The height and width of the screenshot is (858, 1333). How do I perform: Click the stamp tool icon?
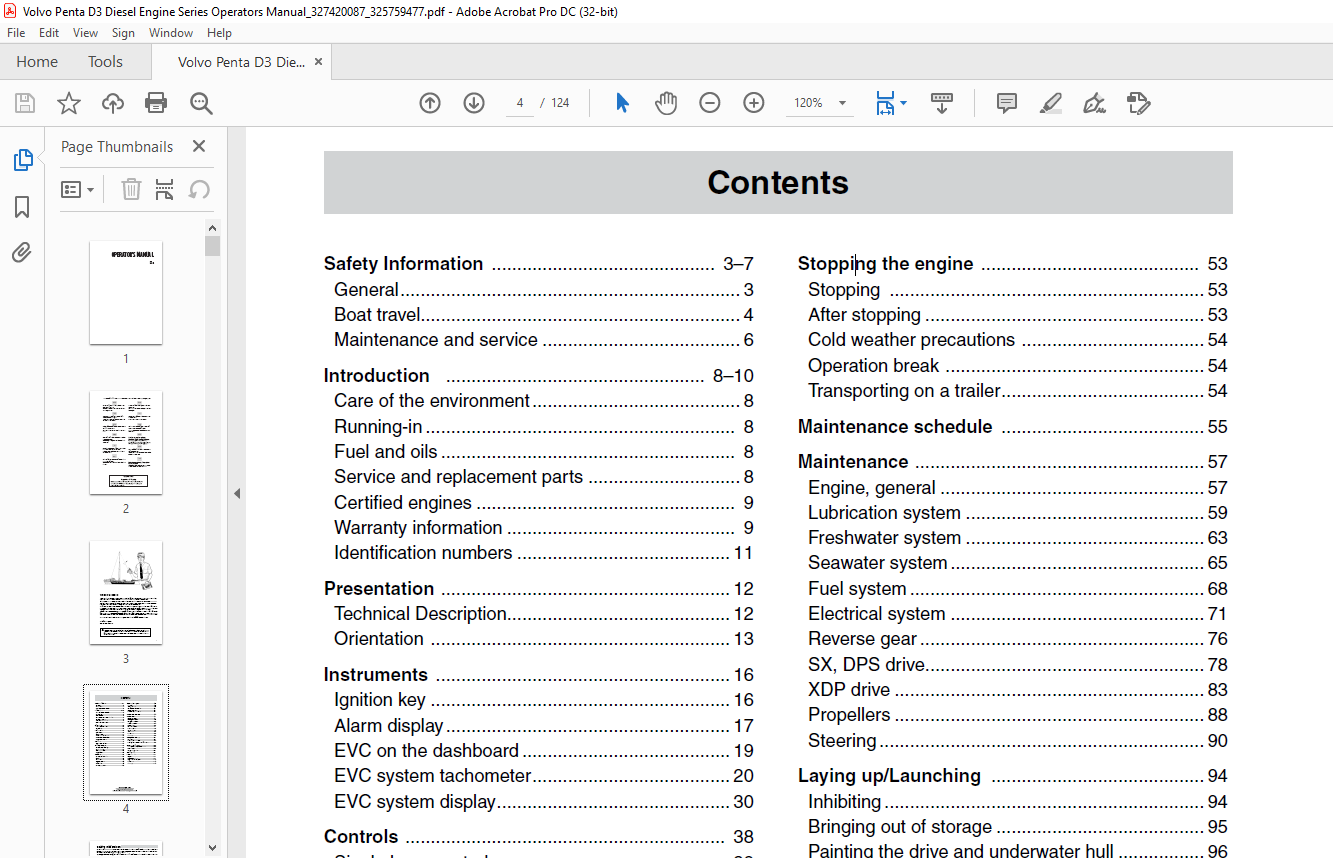(1138, 103)
